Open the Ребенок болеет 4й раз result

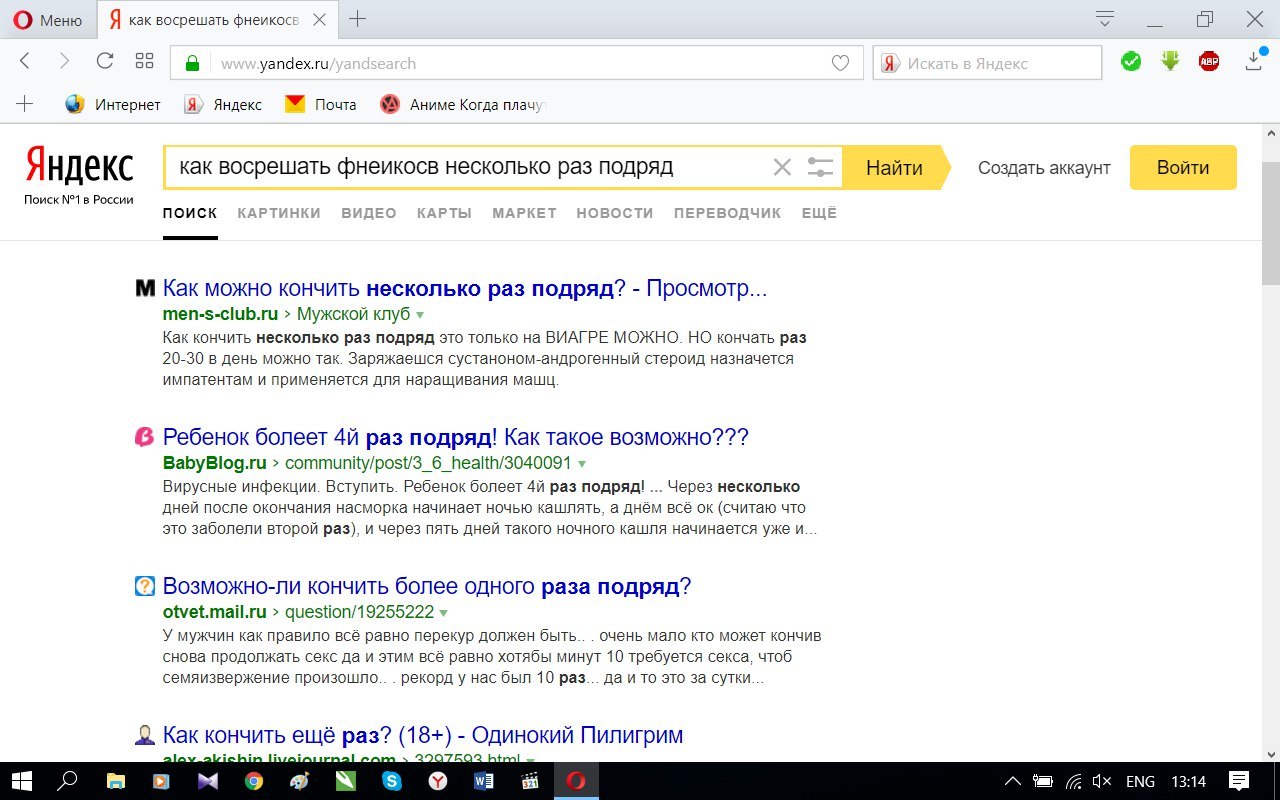[455, 437]
